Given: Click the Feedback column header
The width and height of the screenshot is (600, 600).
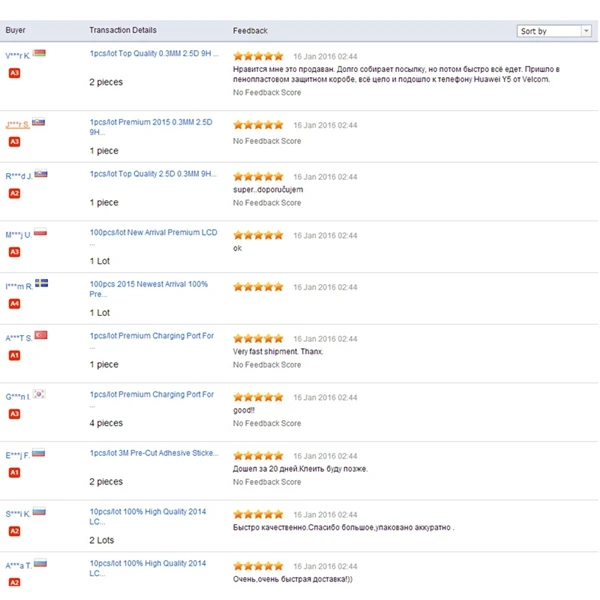Looking at the screenshot, I should (x=250, y=31).
